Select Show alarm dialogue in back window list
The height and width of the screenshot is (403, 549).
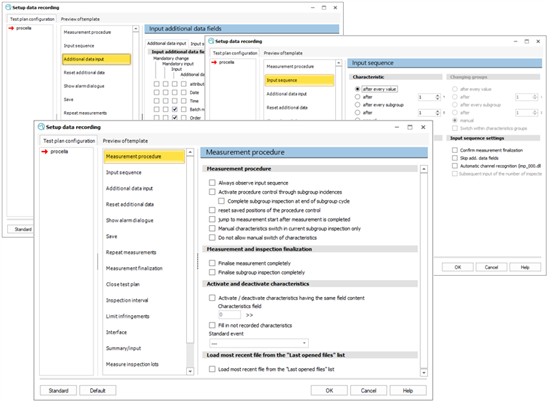click(84, 86)
